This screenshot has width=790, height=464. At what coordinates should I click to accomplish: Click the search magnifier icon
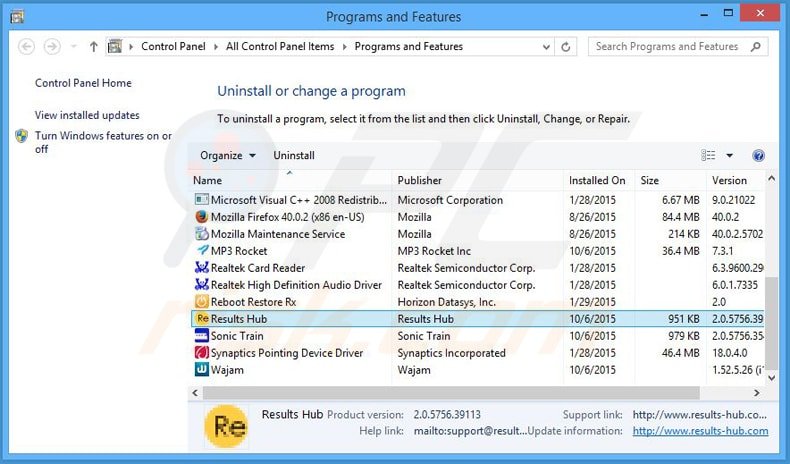click(755, 47)
